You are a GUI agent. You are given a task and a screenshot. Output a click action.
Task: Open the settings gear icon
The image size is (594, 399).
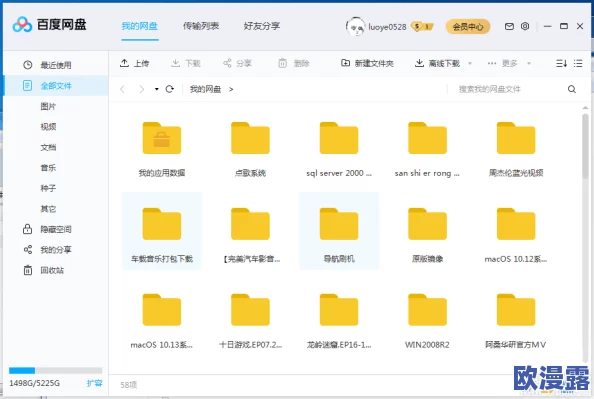pos(525,26)
